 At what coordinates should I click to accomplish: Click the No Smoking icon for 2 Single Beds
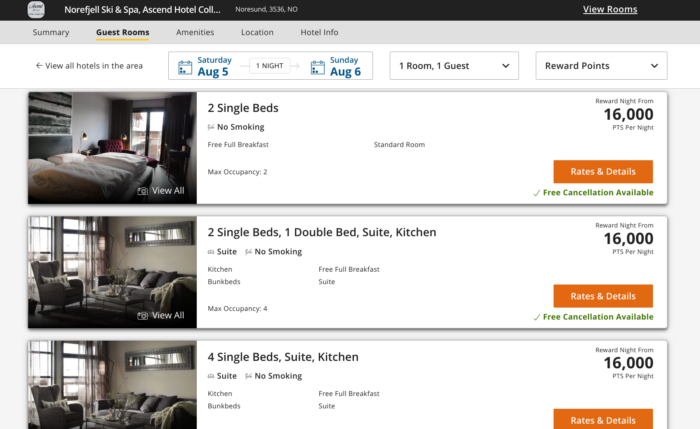coord(211,128)
